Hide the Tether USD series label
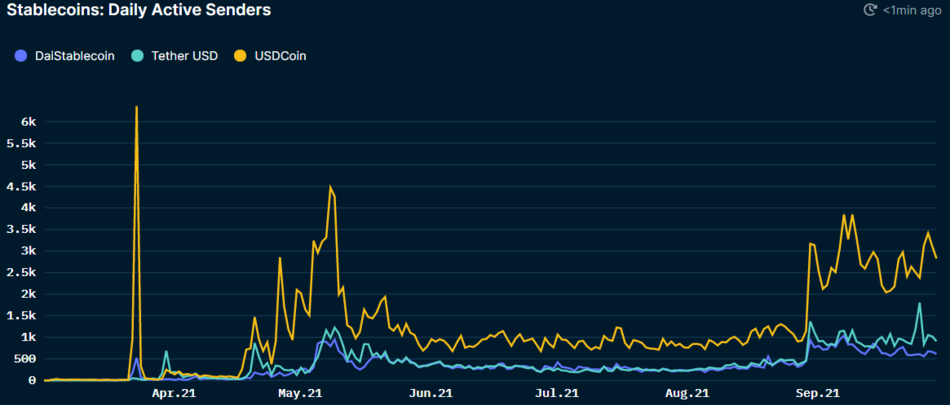 186,56
